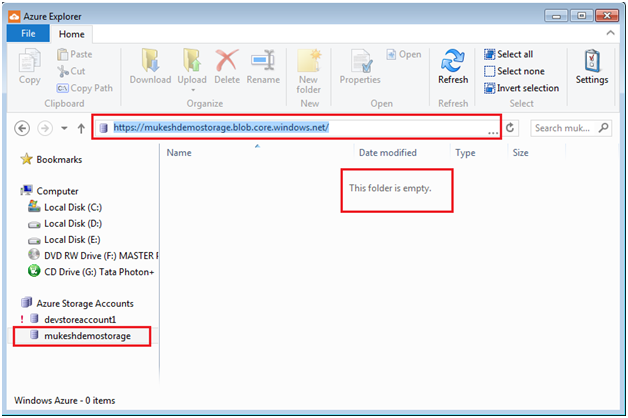Image resolution: width=628 pixels, height=418 pixels.
Task: Click Select all in the Select group
Action: pos(509,54)
